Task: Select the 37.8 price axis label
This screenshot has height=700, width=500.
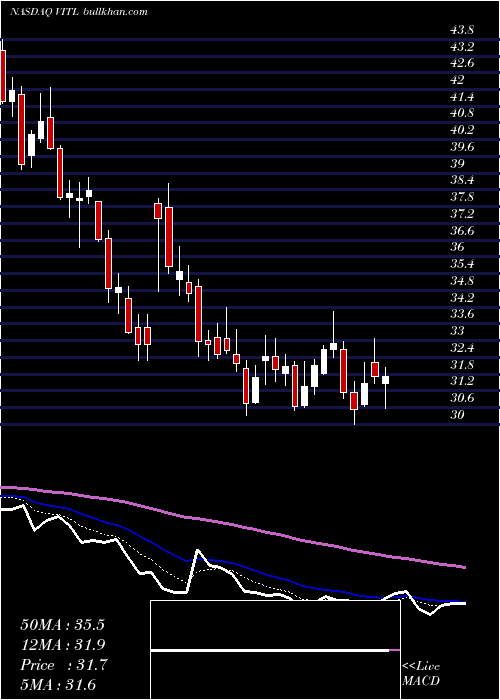Action: (462, 197)
